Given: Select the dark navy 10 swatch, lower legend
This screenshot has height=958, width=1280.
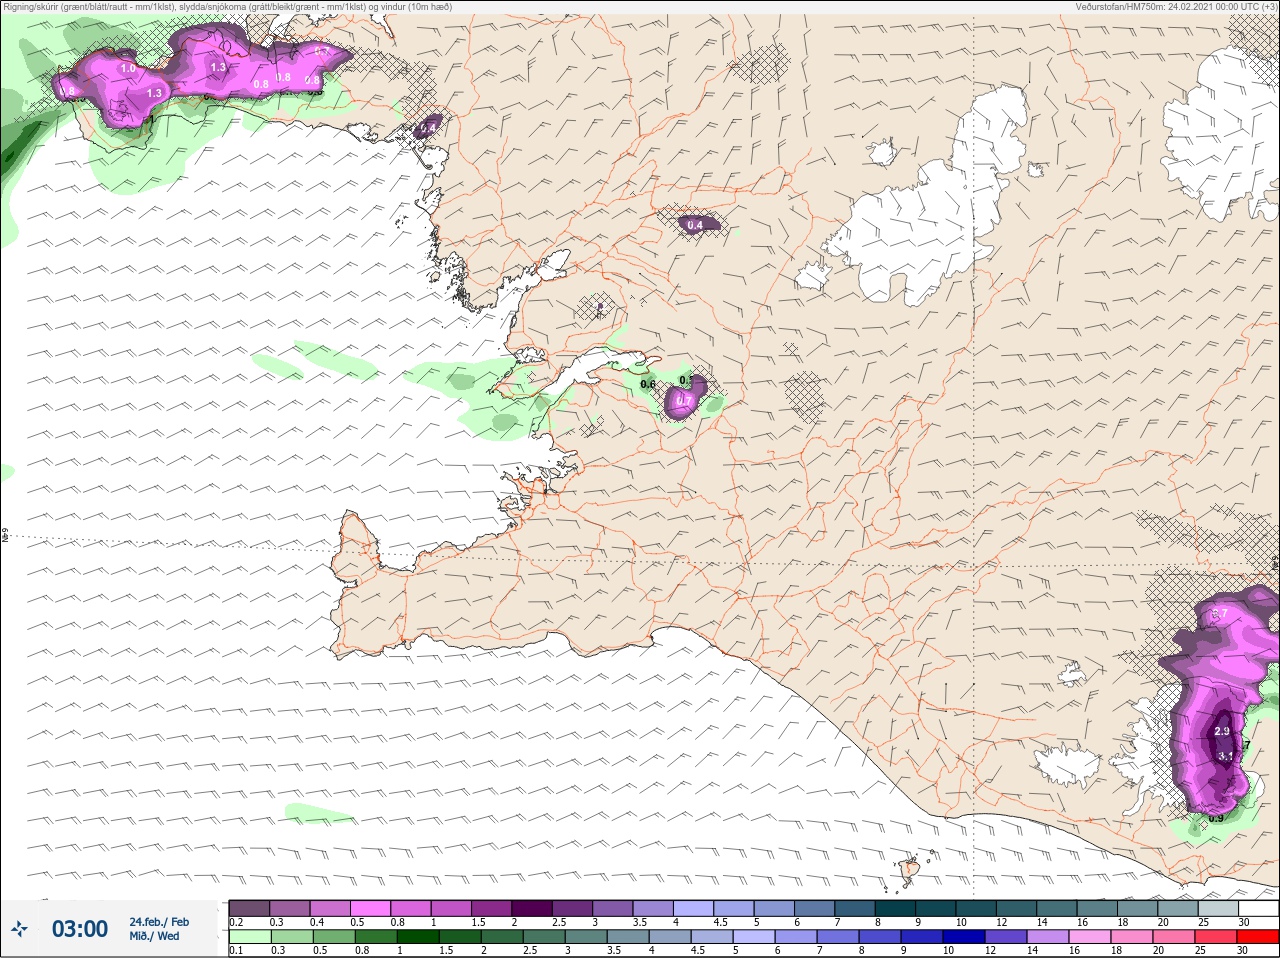Looking at the screenshot, I should [x=965, y=936].
